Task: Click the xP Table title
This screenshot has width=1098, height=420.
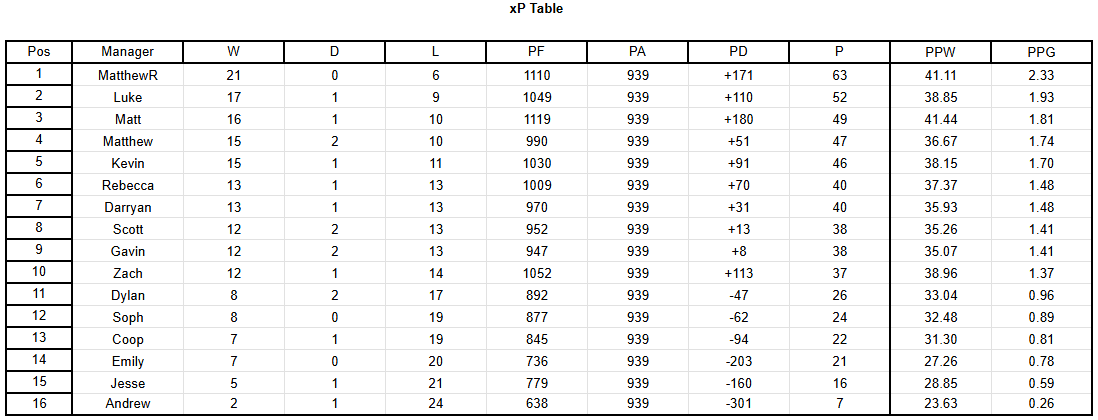Action: point(536,9)
